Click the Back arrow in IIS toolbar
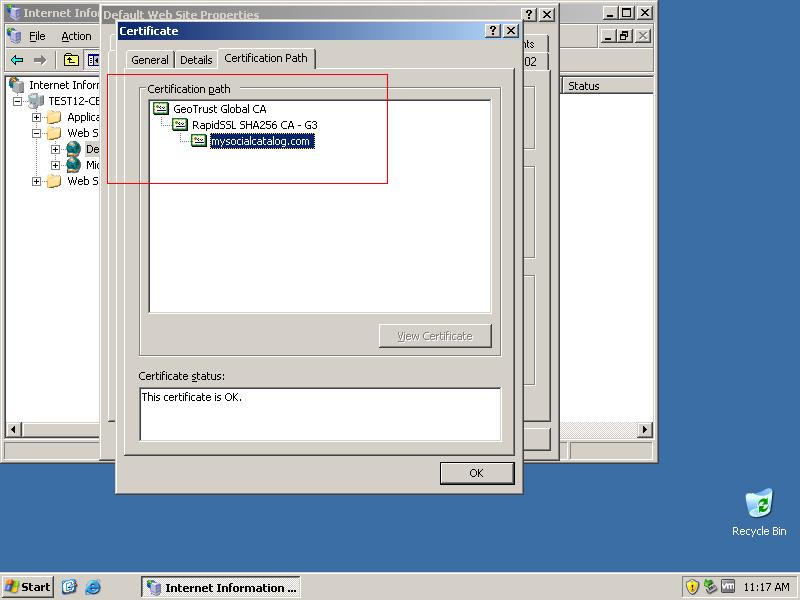Image resolution: width=800 pixels, height=600 pixels. click(17, 60)
